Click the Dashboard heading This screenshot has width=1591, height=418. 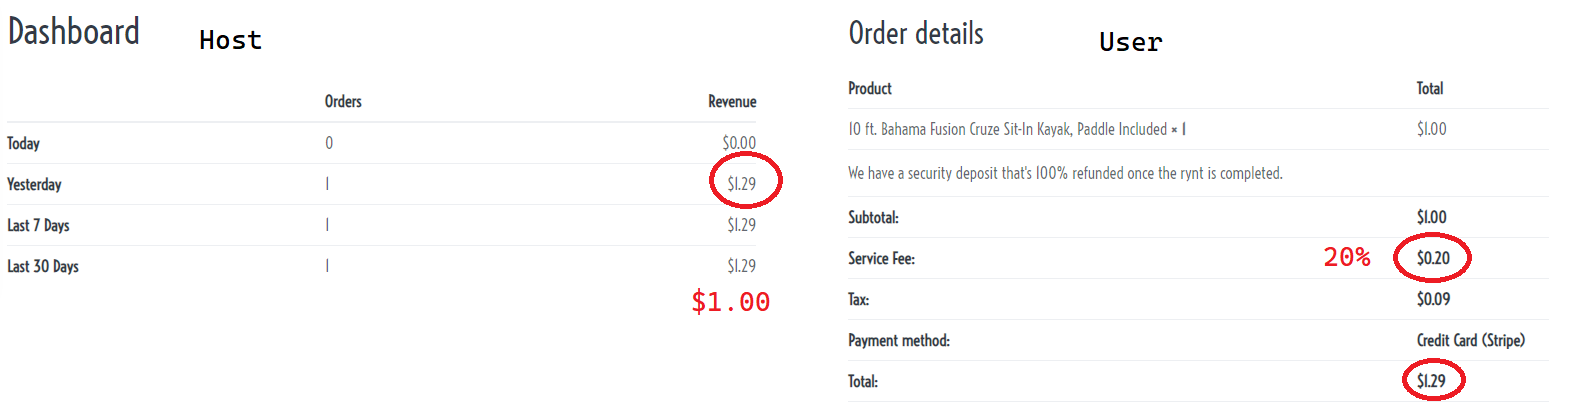point(74,32)
